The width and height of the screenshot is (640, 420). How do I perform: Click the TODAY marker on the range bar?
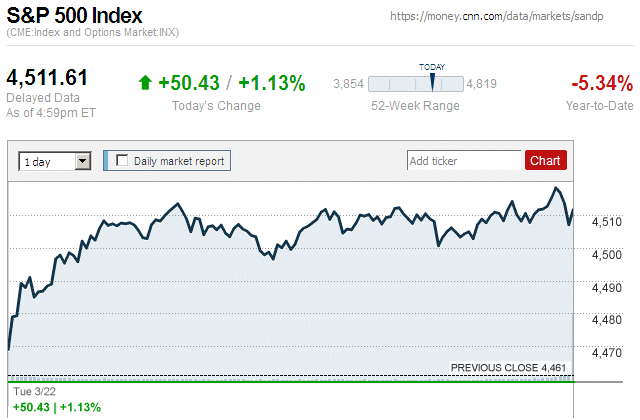[x=432, y=81]
